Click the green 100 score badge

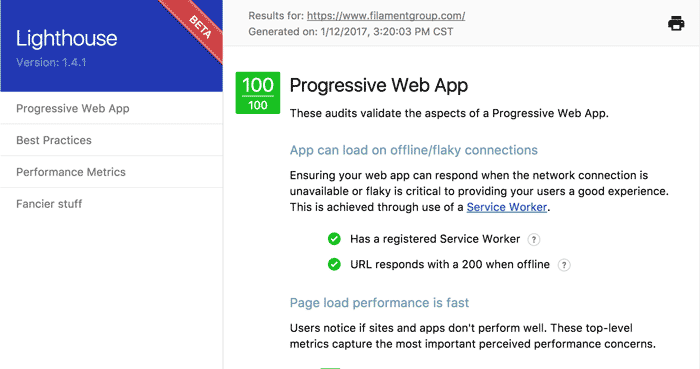tap(258, 93)
